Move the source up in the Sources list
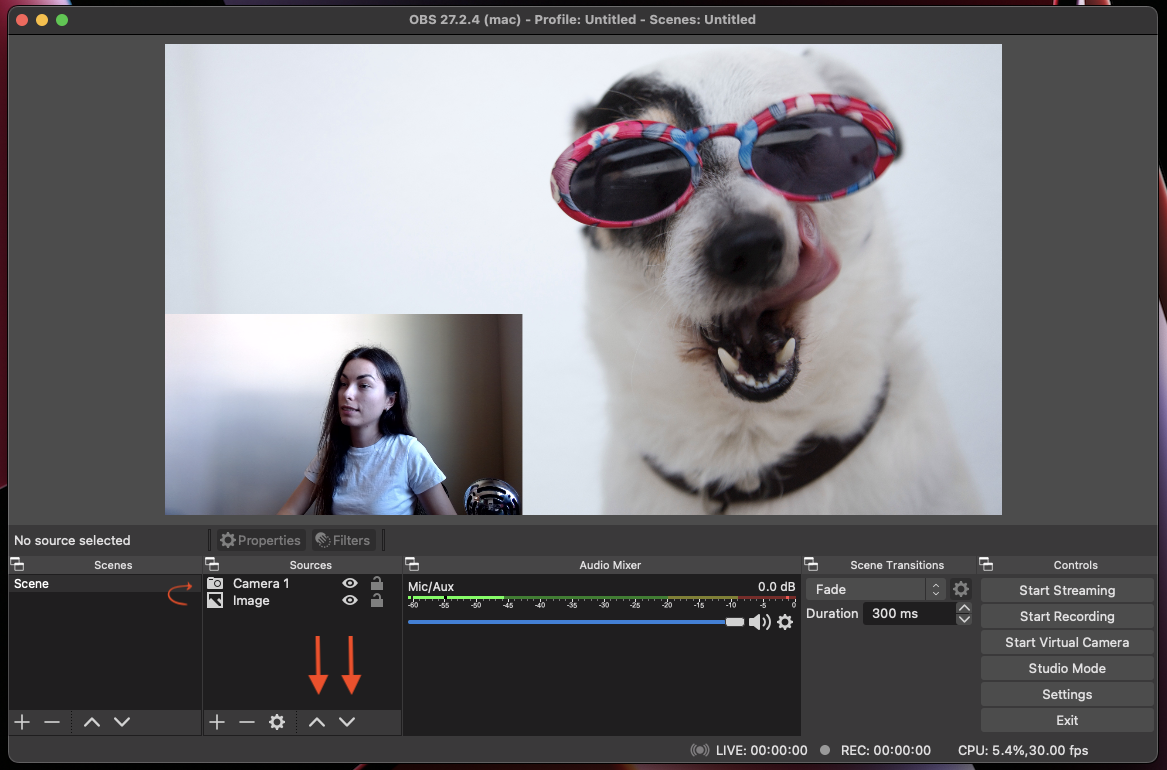The image size is (1167, 770). 317,722
